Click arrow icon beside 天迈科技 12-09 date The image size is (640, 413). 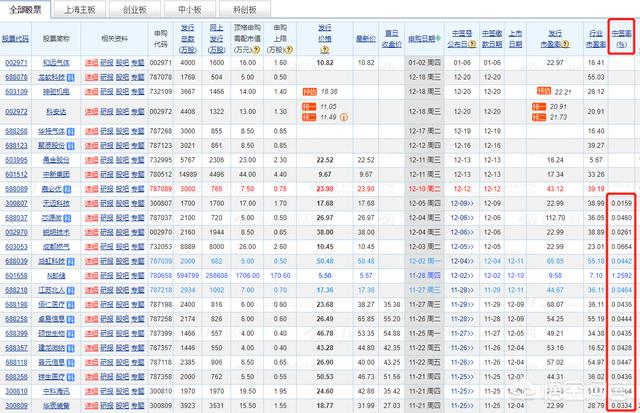[474, 202]
